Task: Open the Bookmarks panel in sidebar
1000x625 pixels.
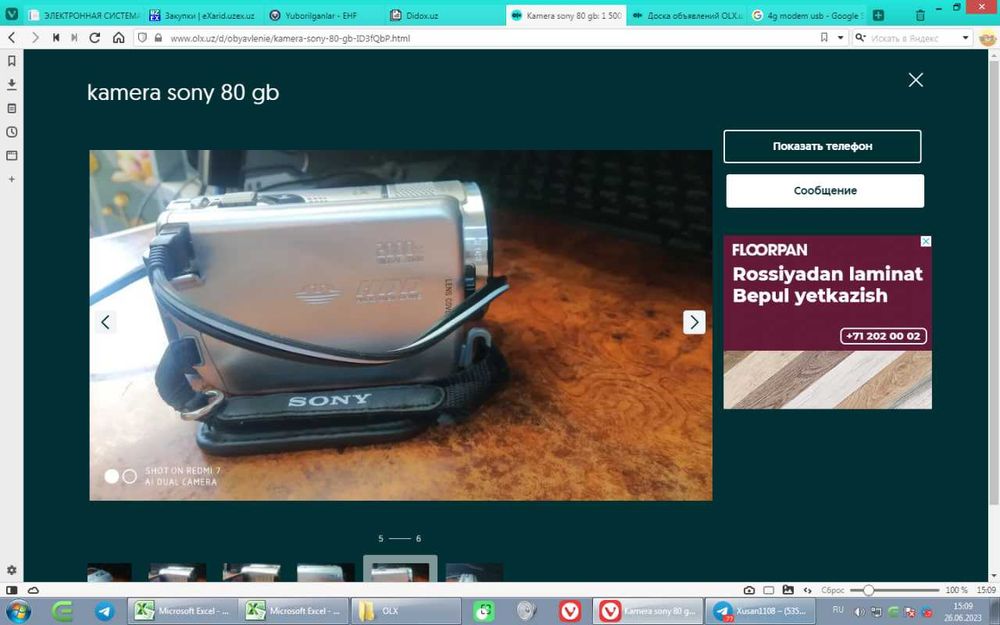Action: pos(11,61)
